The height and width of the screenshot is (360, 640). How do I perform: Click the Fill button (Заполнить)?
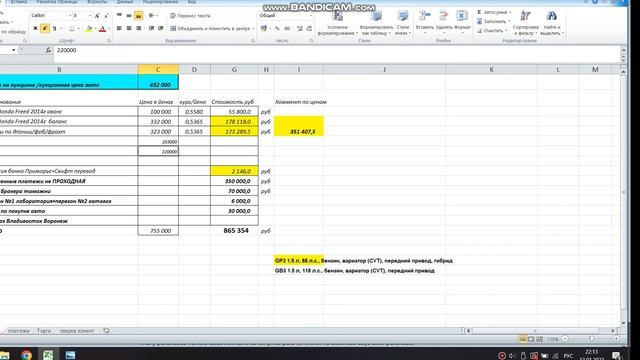(x=493, y=21)
